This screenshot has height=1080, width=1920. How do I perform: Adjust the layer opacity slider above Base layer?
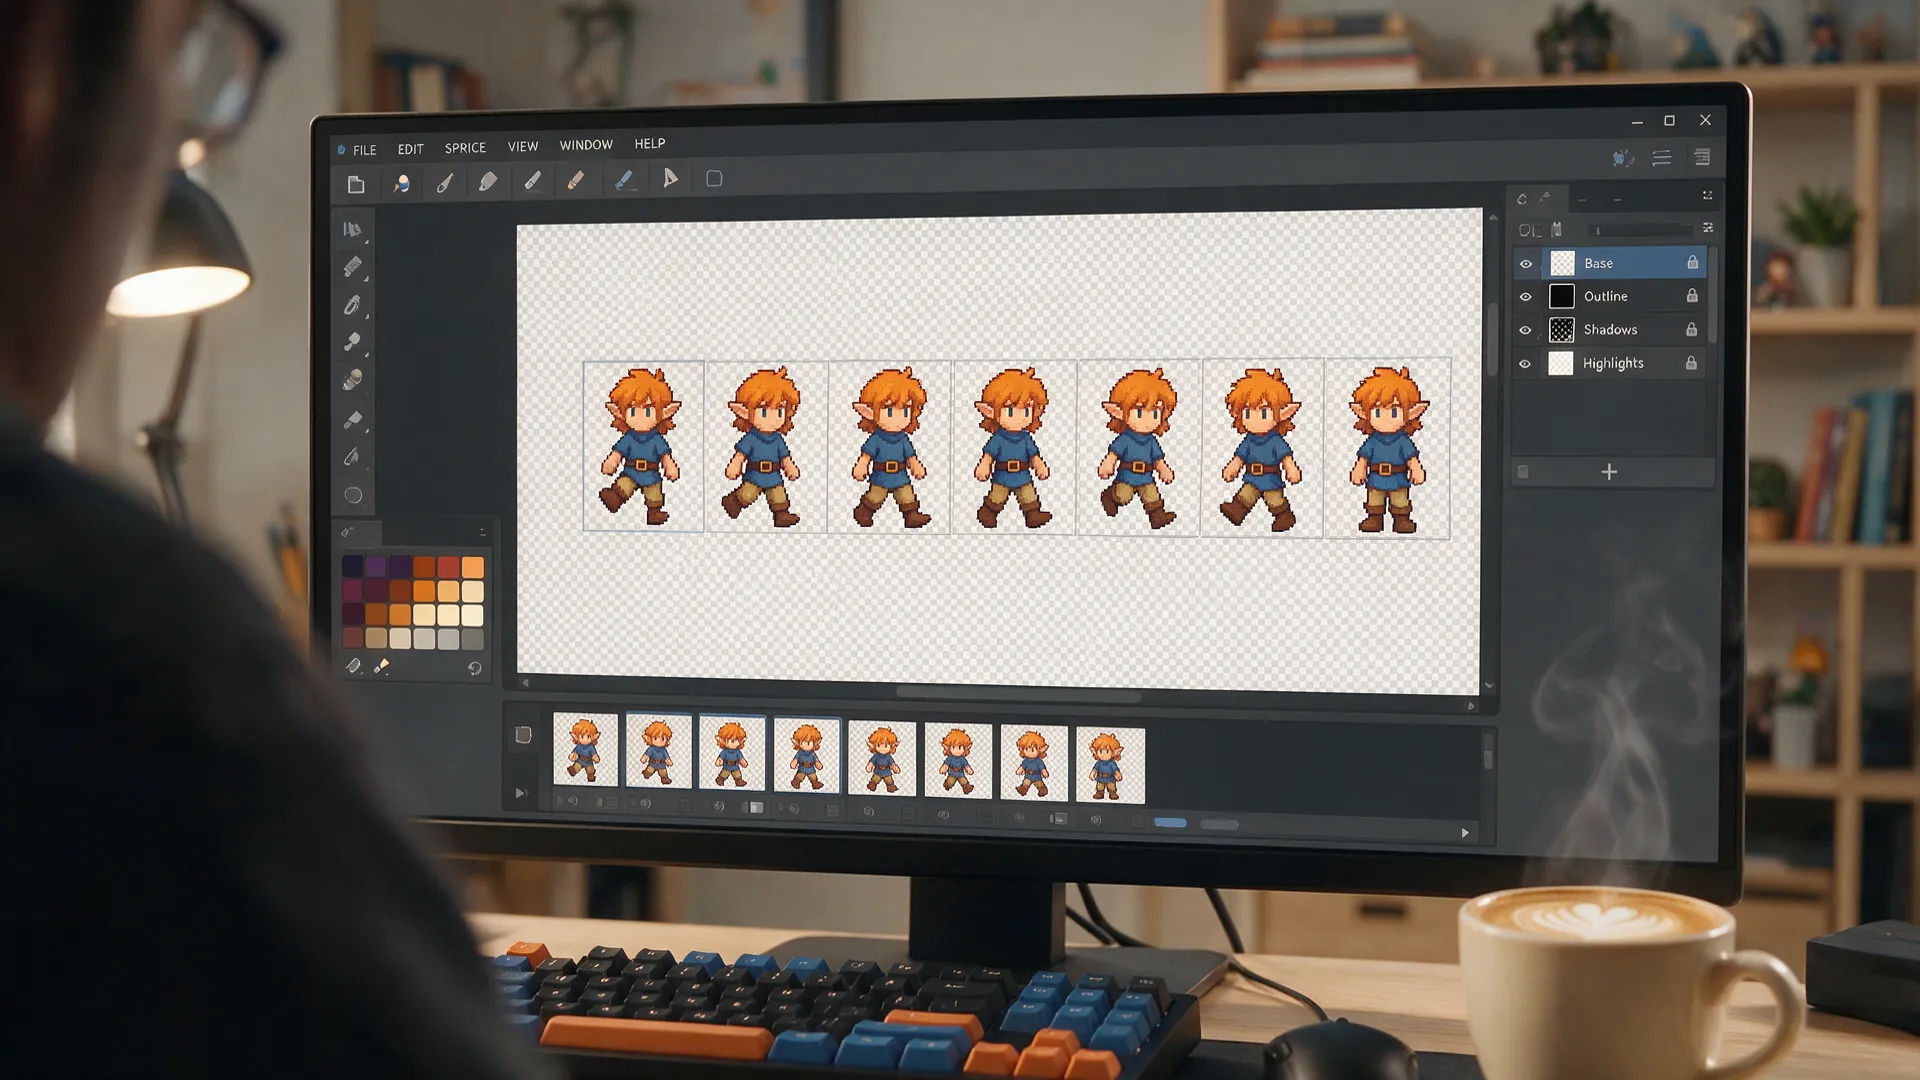coord(1640,230)
